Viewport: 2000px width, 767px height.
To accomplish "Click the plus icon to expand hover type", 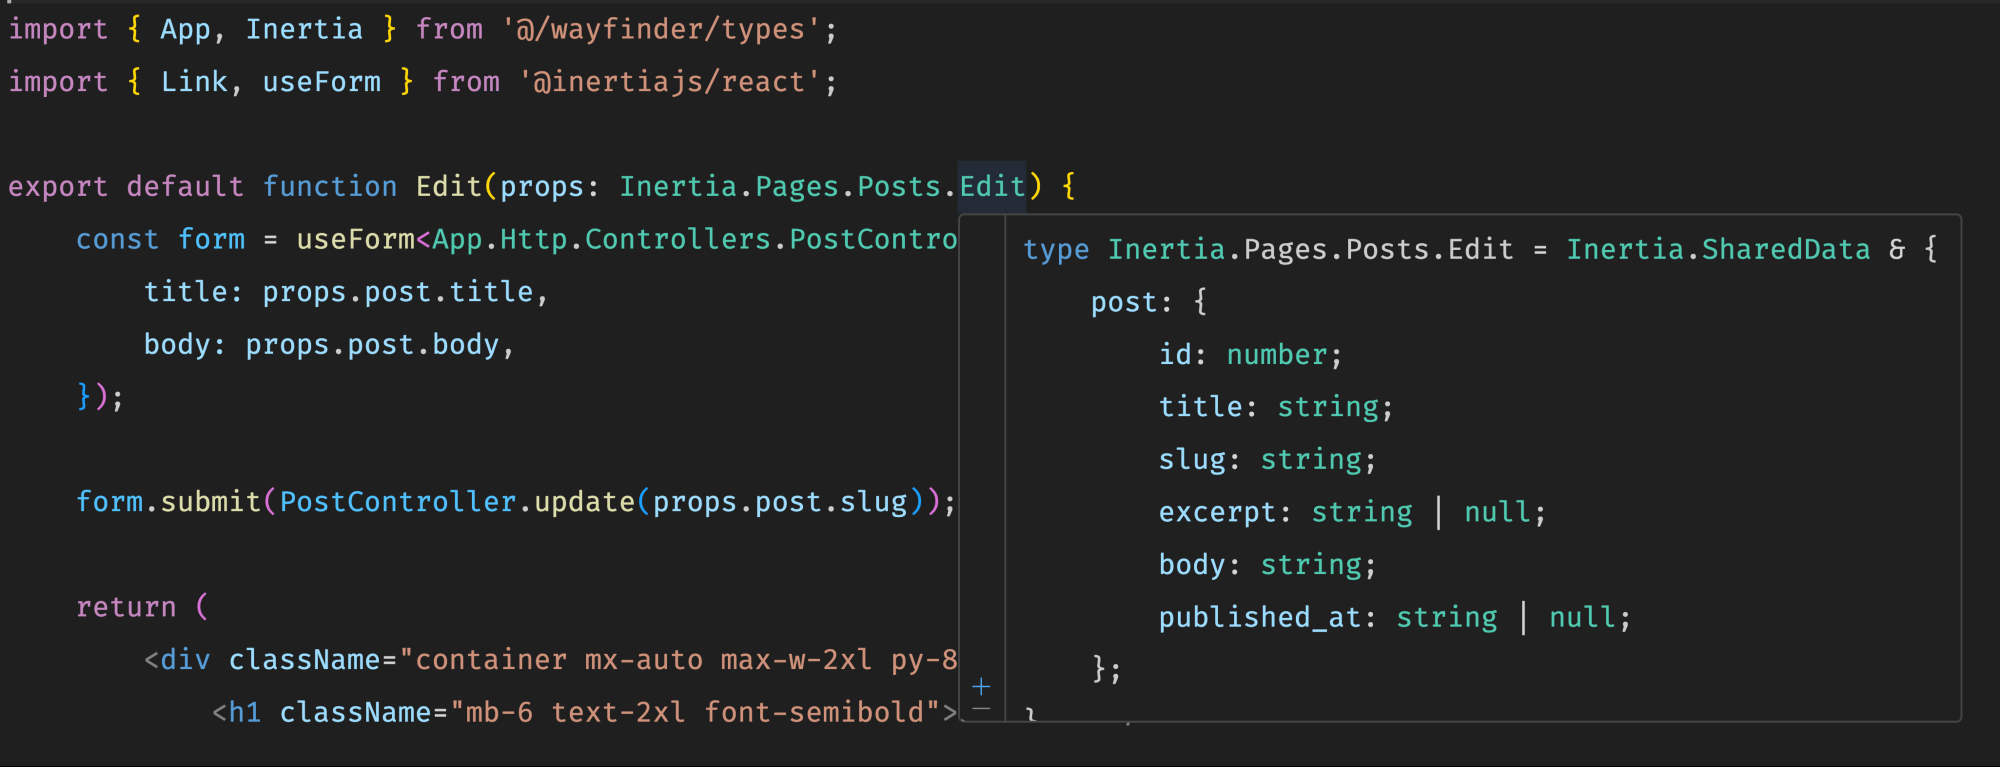I will (x=981, y=686).
